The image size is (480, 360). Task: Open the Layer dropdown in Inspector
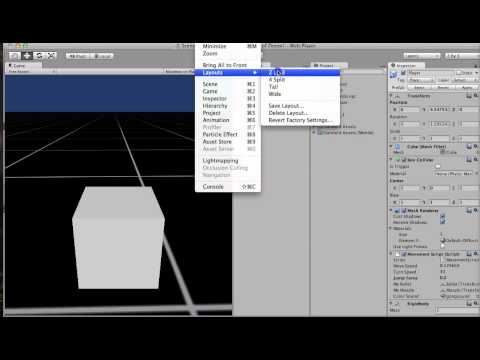(x=465, y=80)
